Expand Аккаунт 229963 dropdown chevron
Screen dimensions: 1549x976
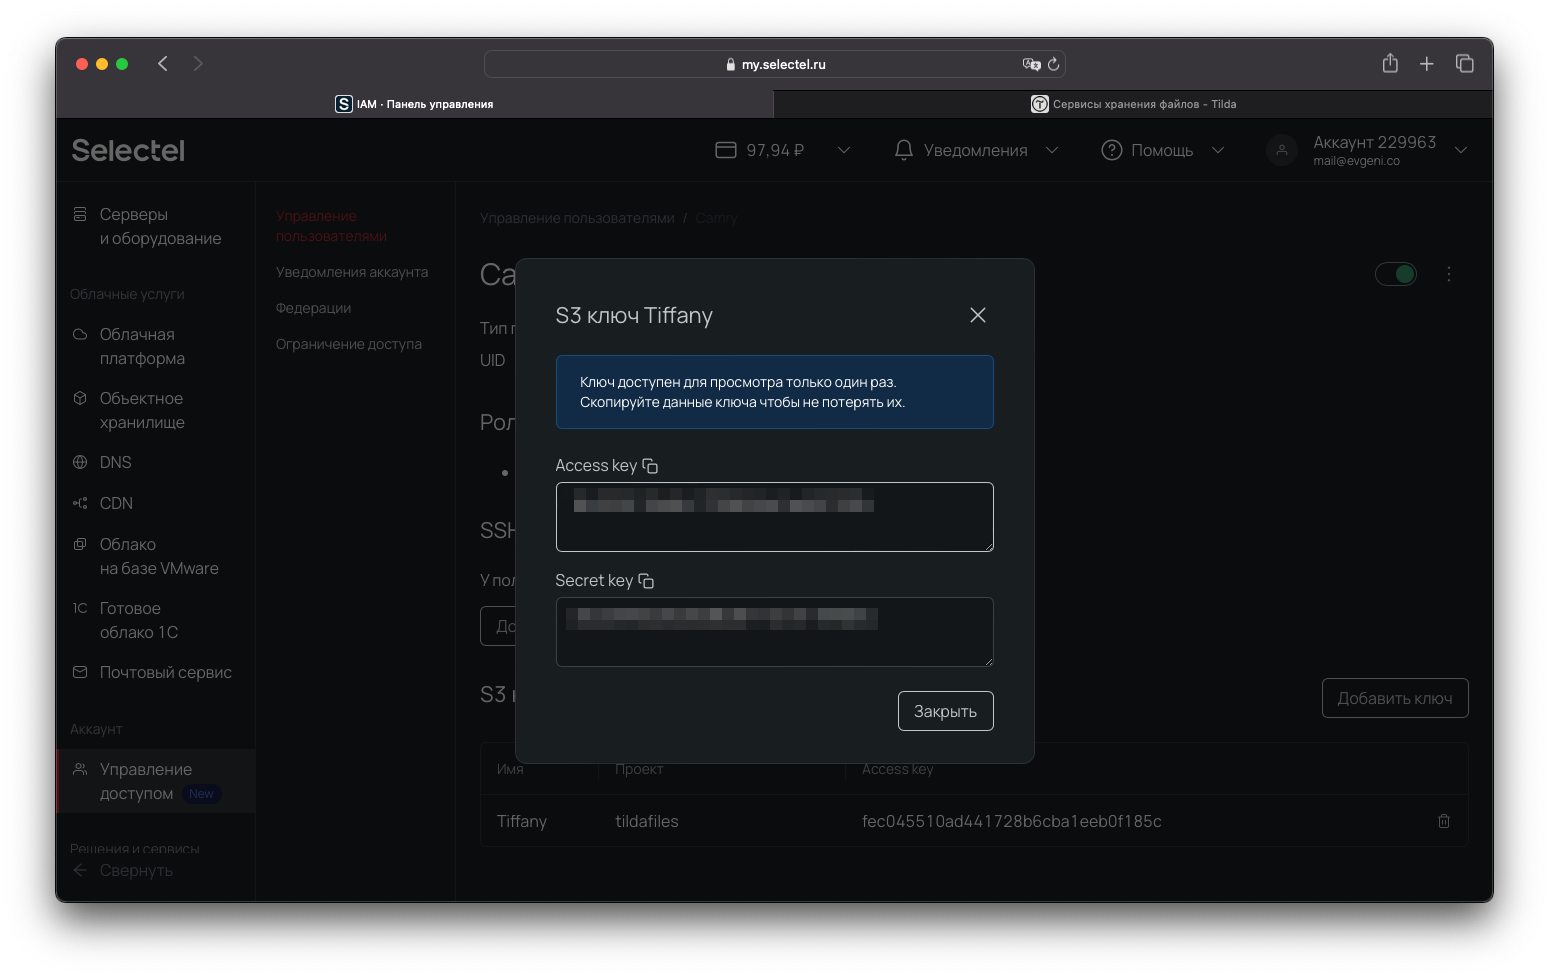pos(1461,150)
